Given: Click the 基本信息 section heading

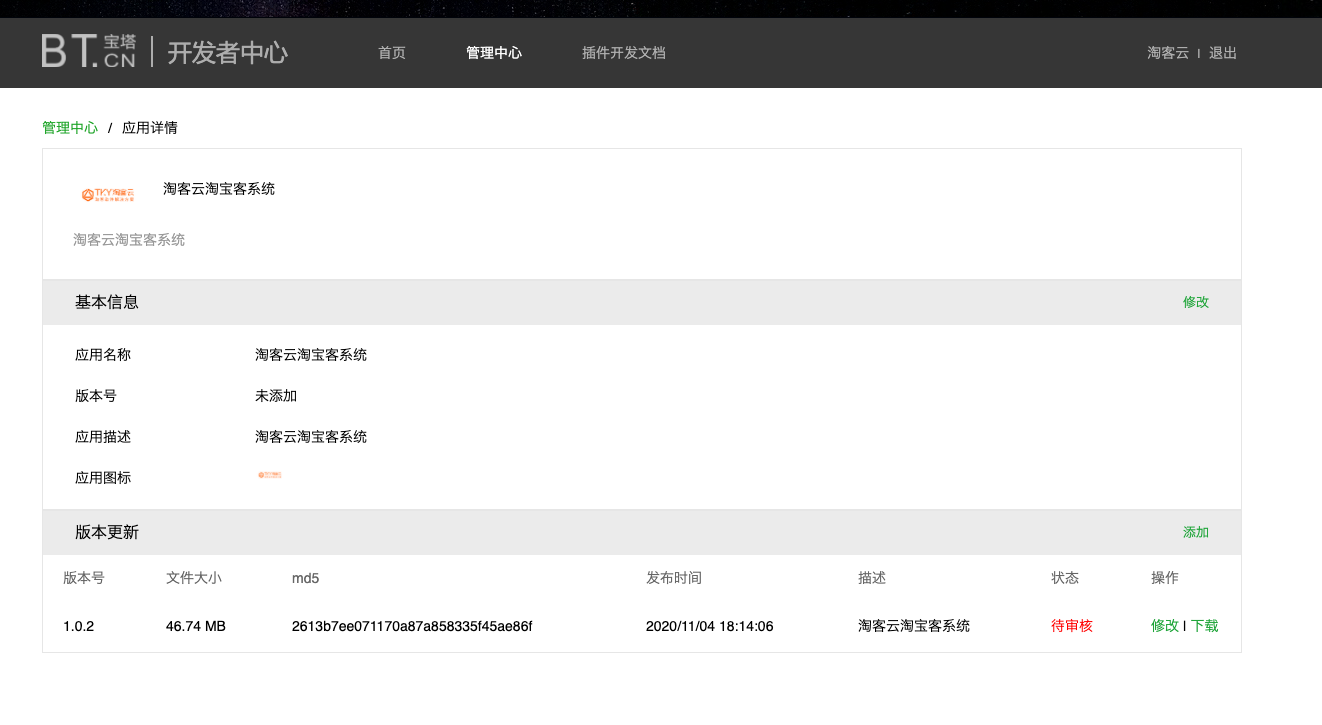Looking at the screenshot, I should coord(107,302).
